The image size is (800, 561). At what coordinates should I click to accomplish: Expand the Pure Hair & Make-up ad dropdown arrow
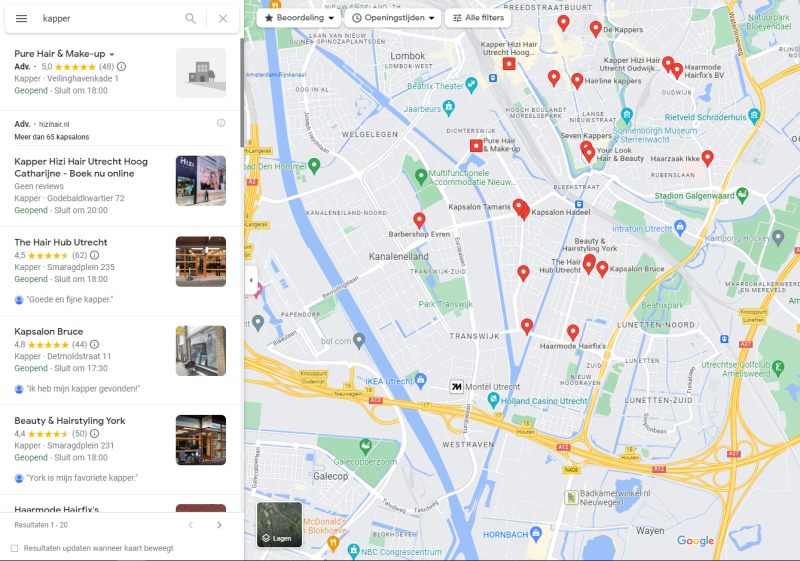coord(112,54)
